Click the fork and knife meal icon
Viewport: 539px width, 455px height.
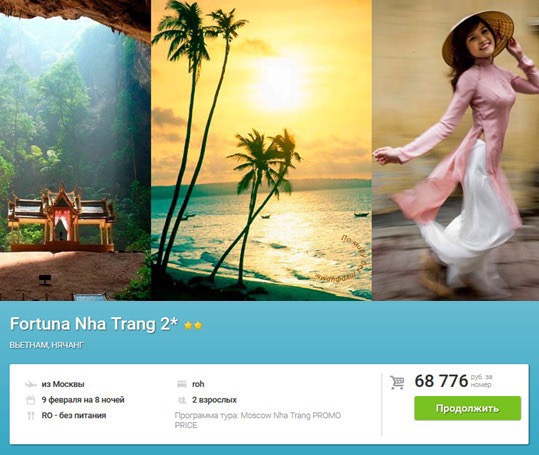coord(31,415)
